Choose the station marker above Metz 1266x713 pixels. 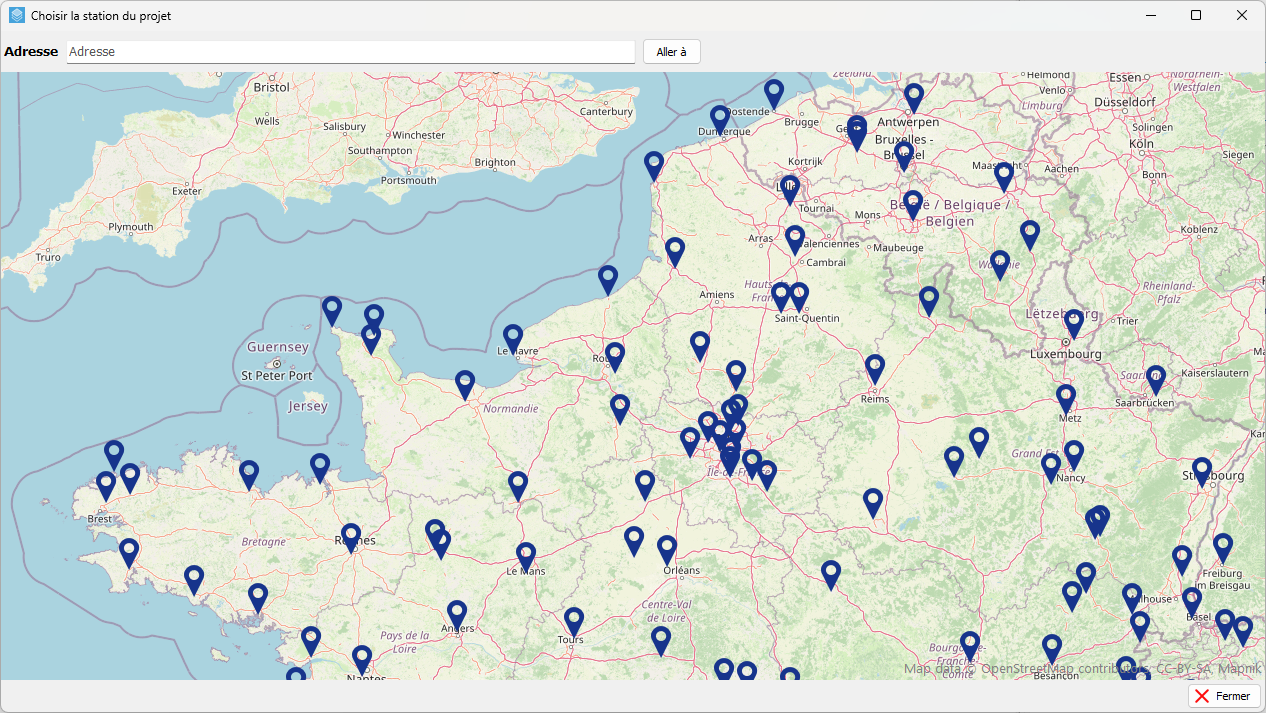click(x=1066, y=398)
